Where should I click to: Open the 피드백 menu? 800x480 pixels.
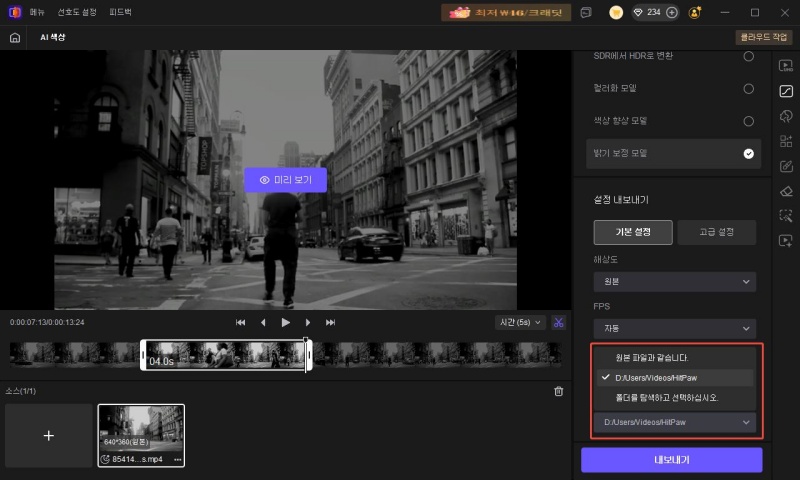120,12
